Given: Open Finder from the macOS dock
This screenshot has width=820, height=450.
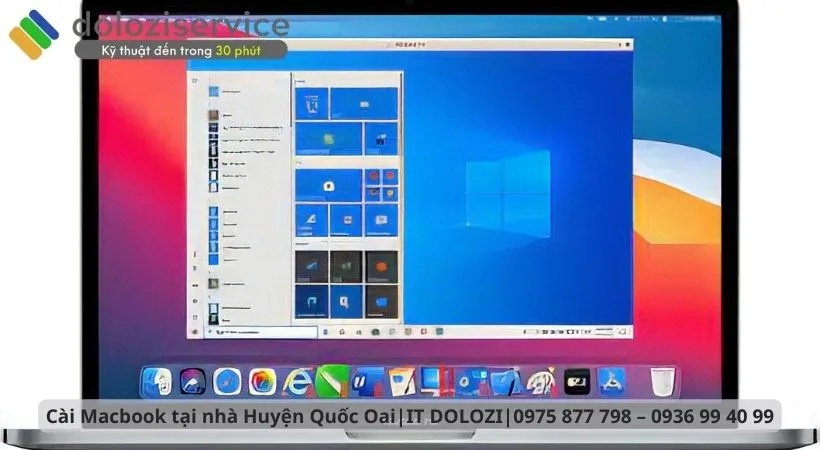Looking at the screenshot, I should coord(157,381).
